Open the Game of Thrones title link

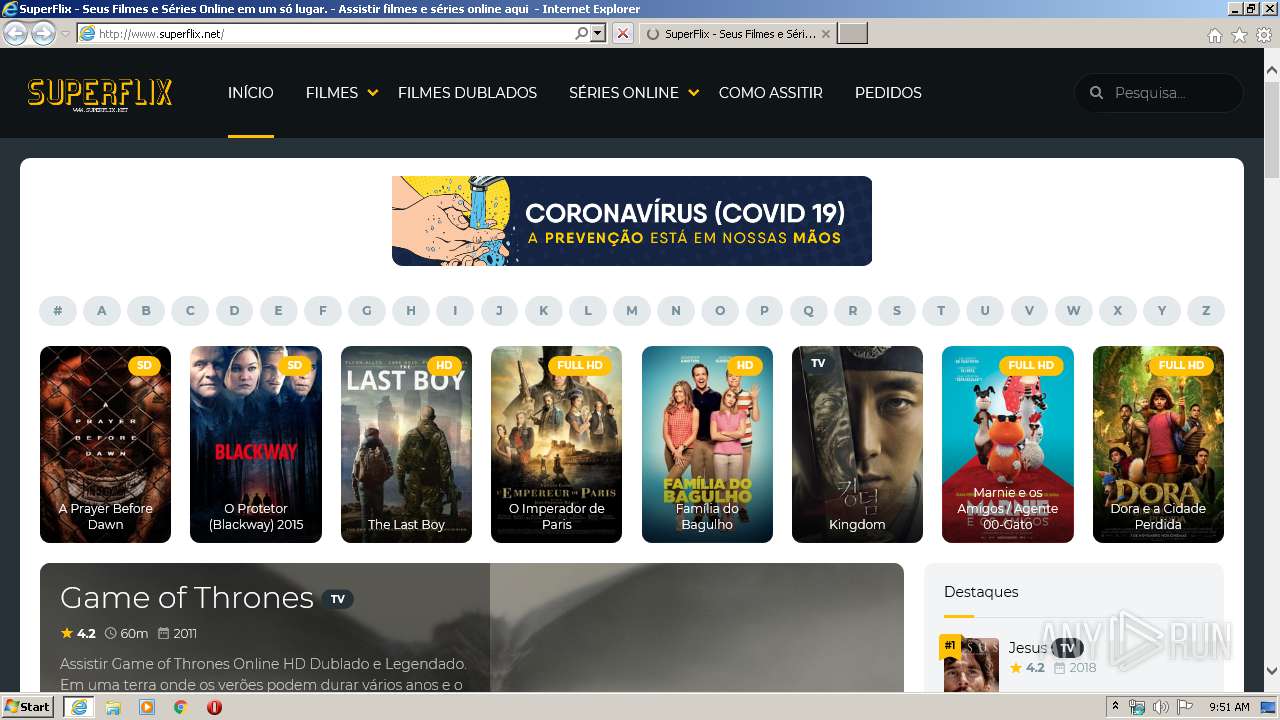tap(187, 597)
